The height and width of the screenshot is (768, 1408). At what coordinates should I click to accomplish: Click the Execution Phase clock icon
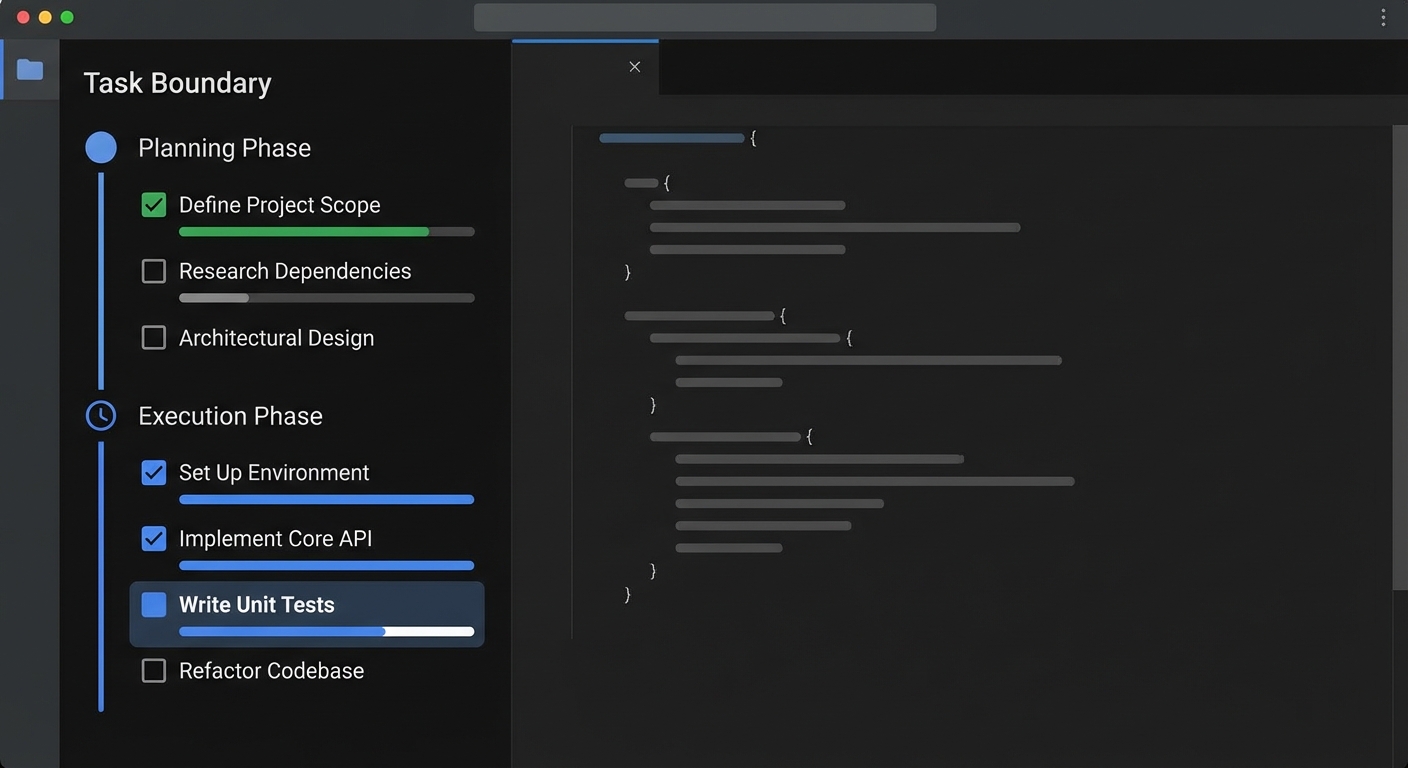pyautogui.click(x=101, y=416)
